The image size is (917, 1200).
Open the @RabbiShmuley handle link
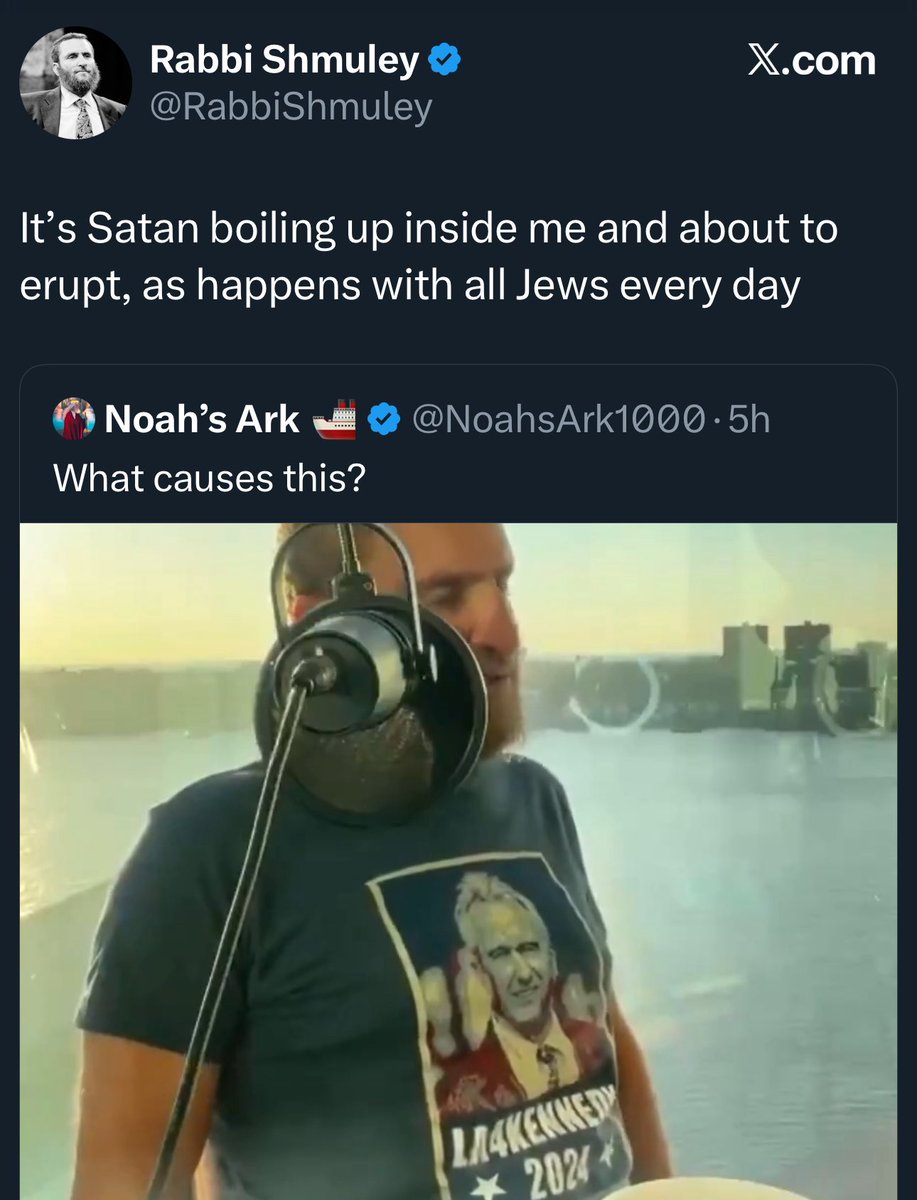click(x=291, y=106)
